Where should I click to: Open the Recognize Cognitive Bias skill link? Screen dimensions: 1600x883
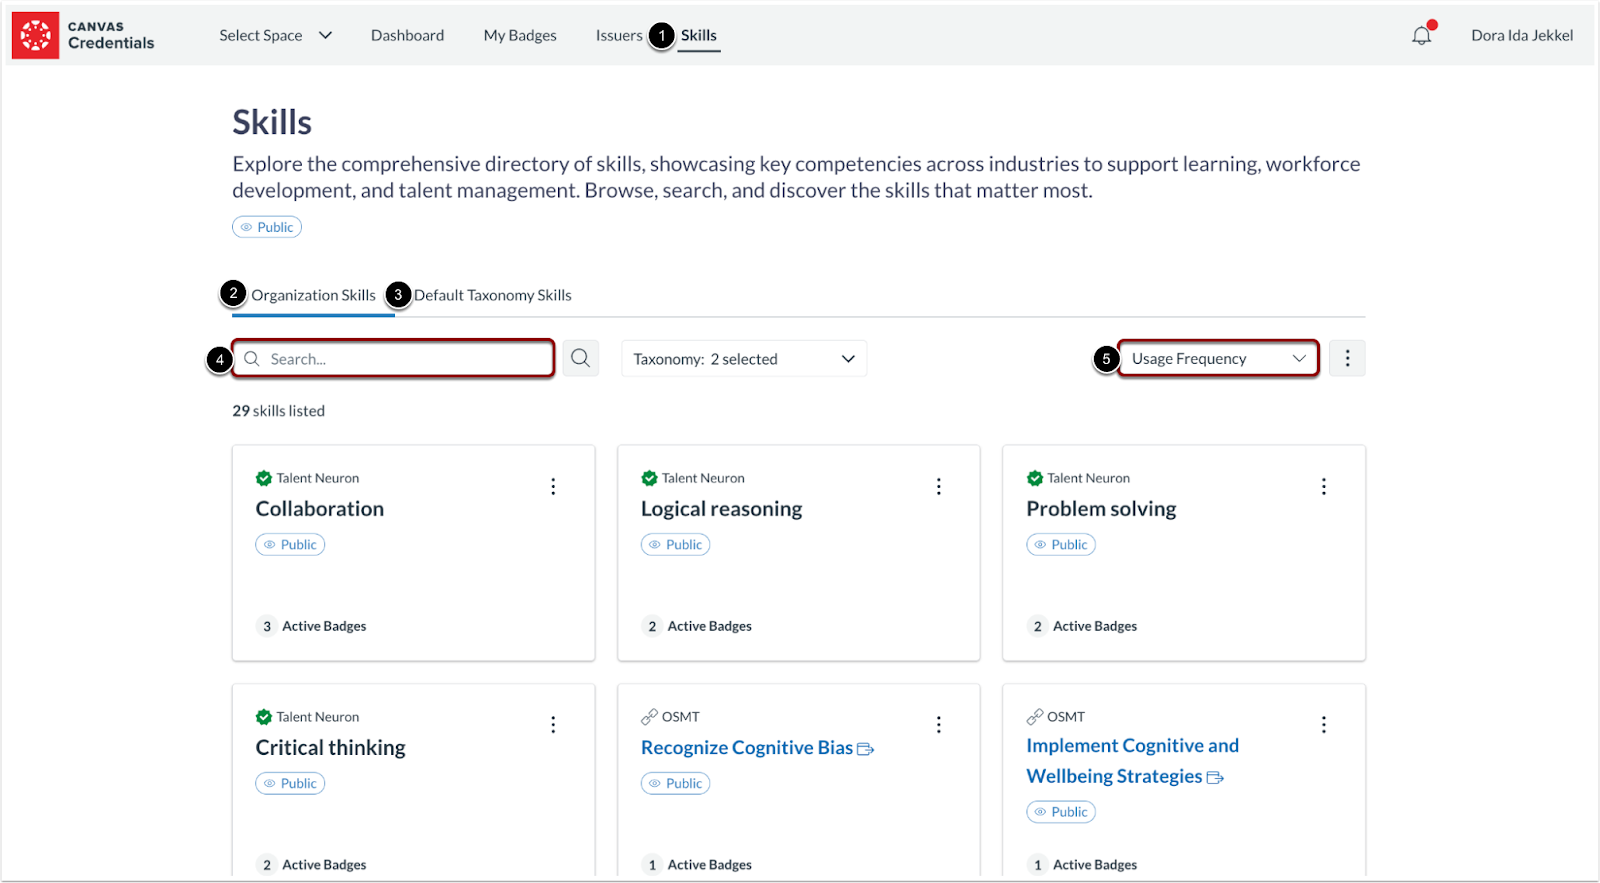(x=747, y=748)
